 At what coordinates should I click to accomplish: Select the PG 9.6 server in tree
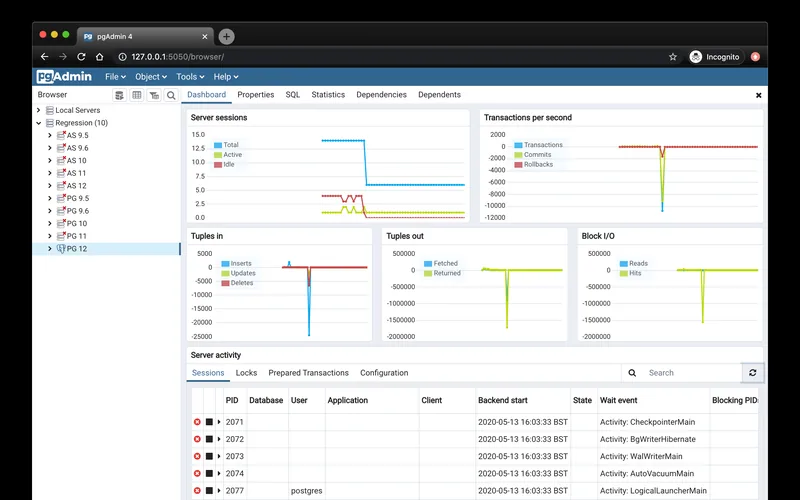[x=78, y=211]
